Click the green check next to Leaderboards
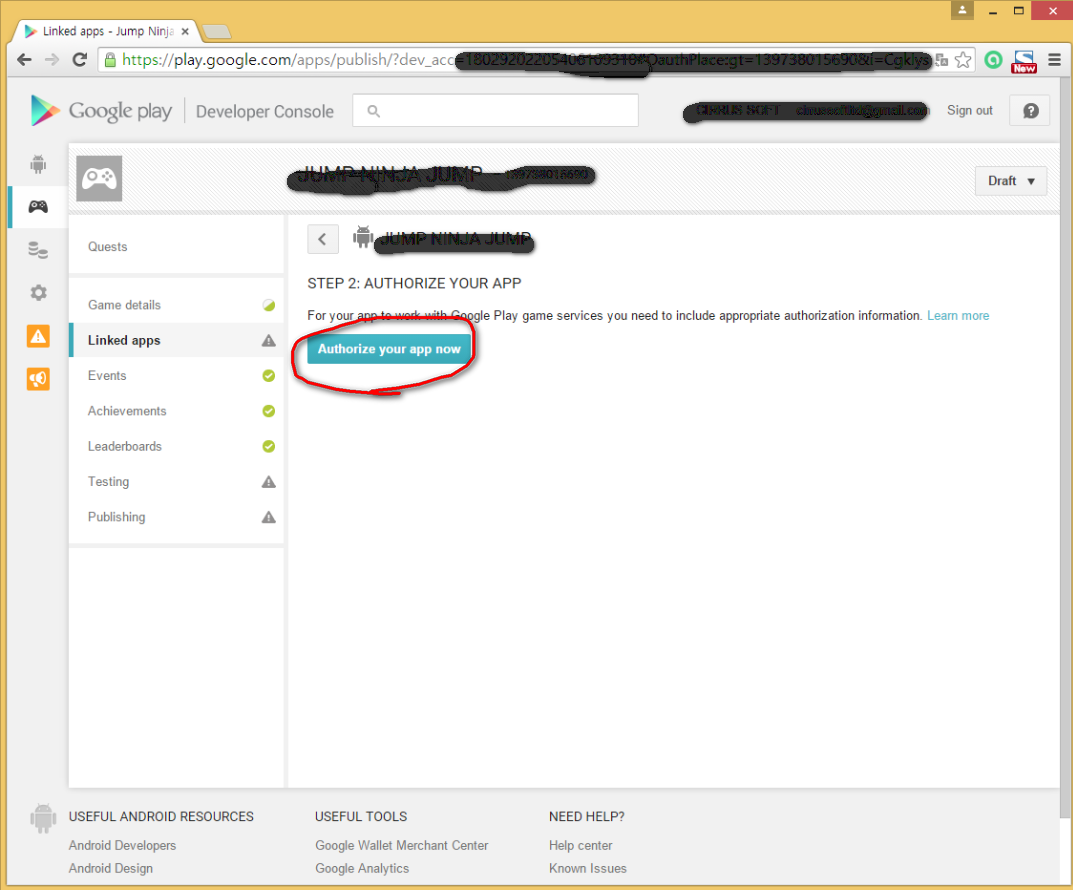 point(269,447)
